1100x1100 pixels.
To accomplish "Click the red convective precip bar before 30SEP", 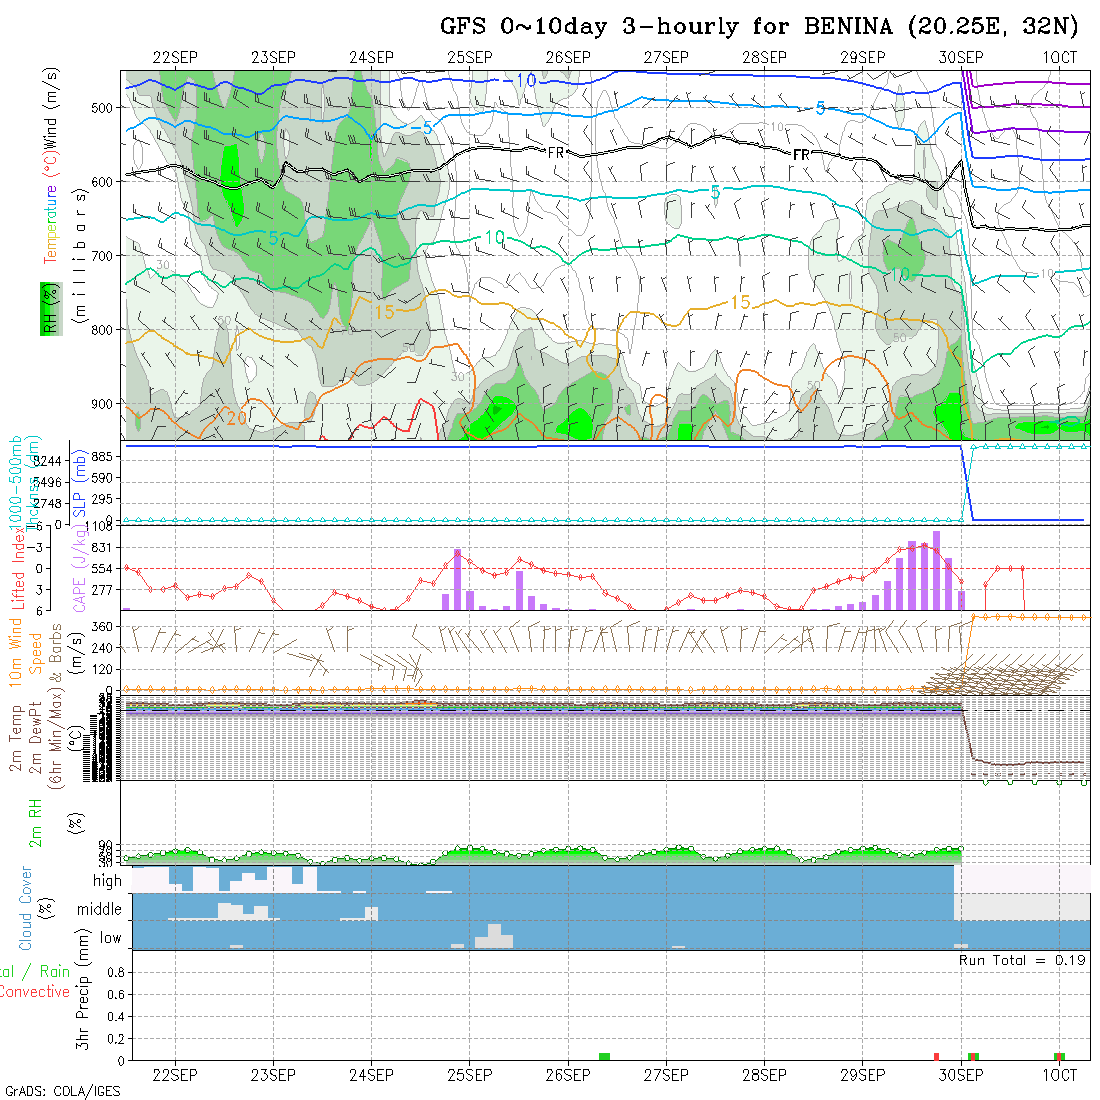I will coord(936,1056).
